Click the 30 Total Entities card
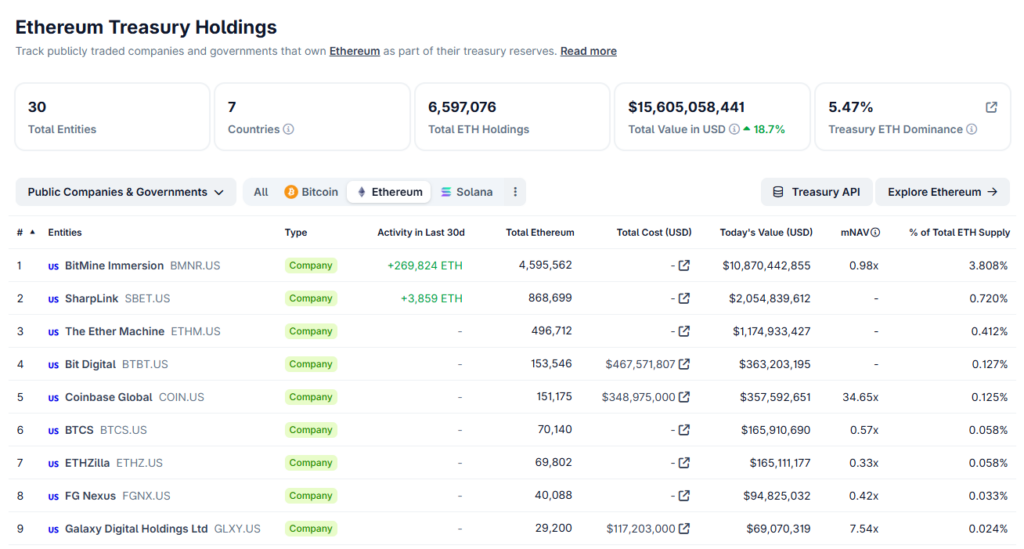Screen dimensions: 1024x549 point(112,117)
